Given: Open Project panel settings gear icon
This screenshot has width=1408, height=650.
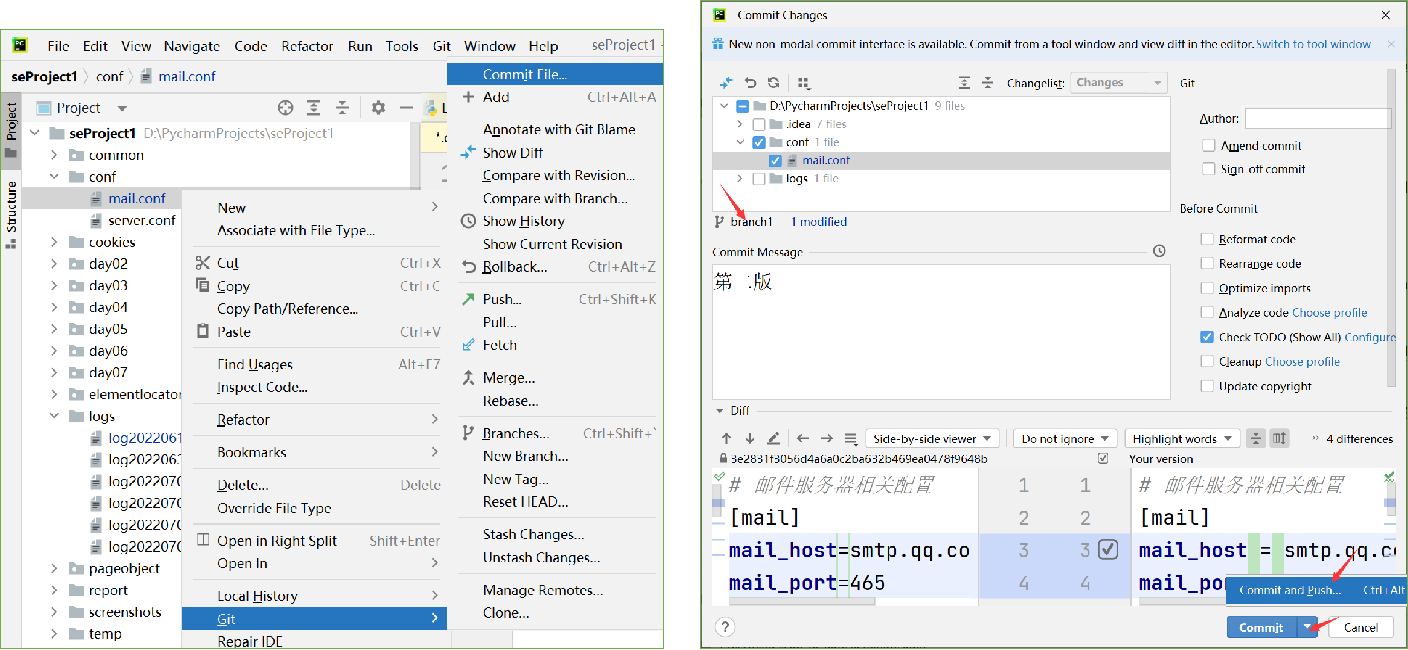Looking at the screenshot, I should (x=378, y=108).
